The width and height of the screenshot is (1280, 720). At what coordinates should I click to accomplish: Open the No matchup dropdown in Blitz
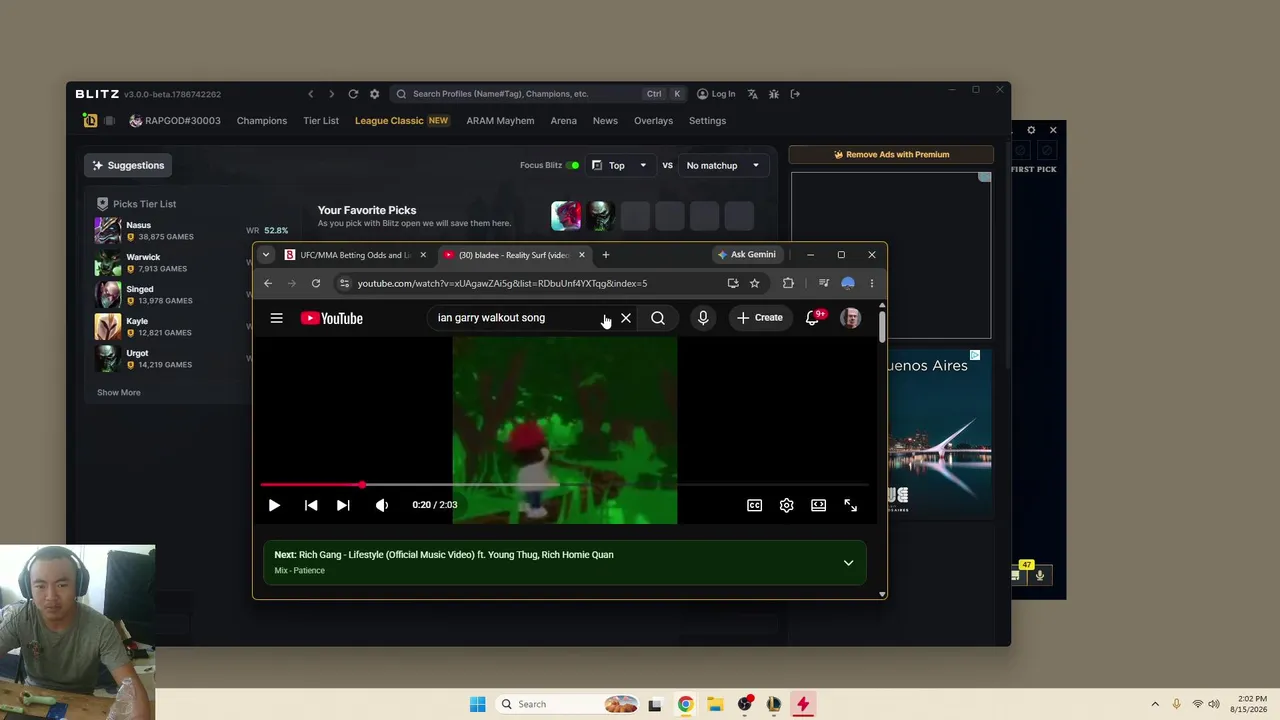(722, 165)
